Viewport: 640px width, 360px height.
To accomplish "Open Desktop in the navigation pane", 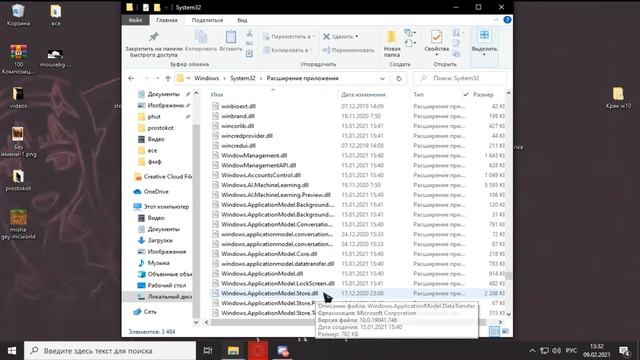I will tap(166, 285).
